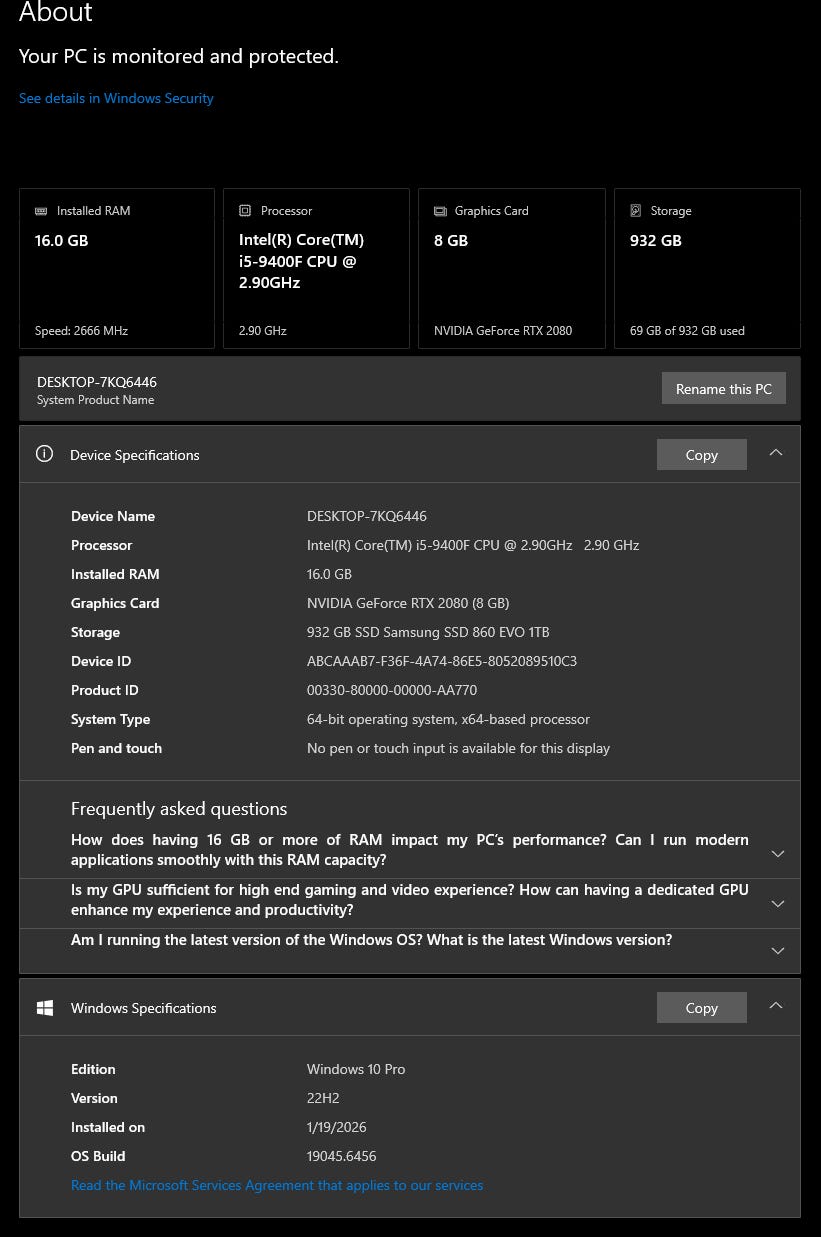Click the System Product Name label
The width and height of the screenshot is (821, 1237).
coord(95,400)
